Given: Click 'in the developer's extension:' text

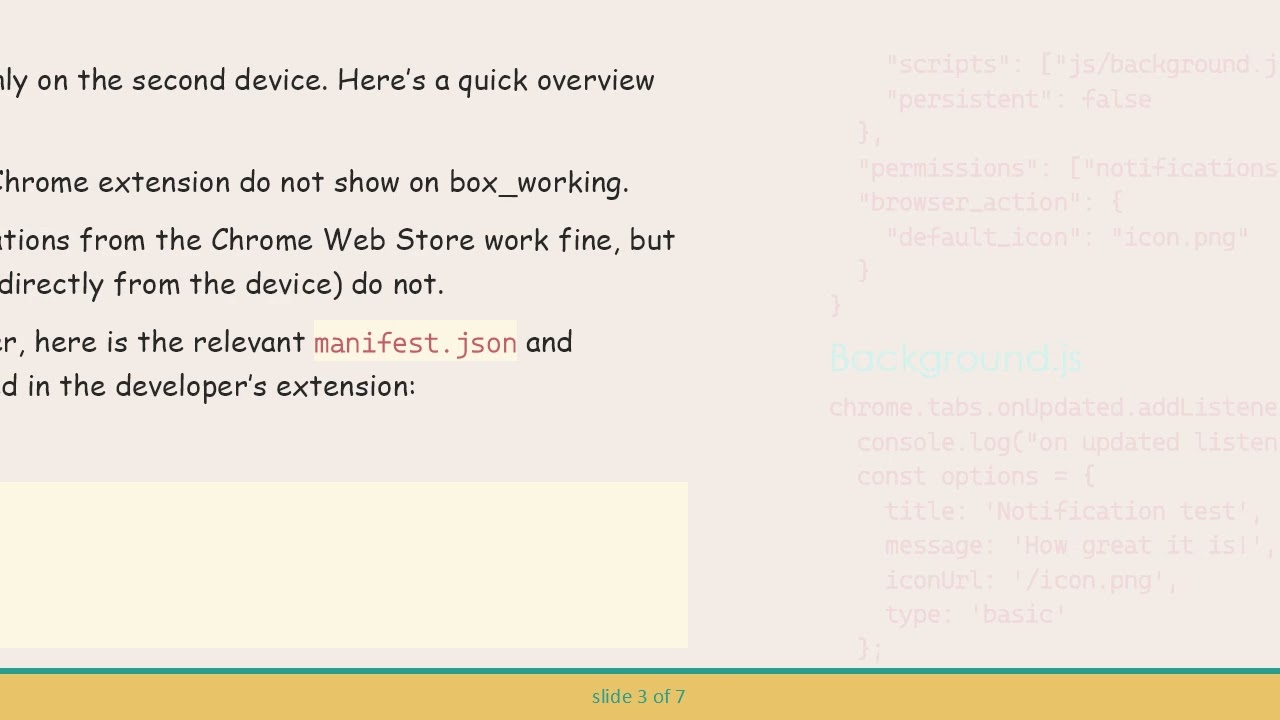Looking at the screenshot, I should (x=207, y=387).
